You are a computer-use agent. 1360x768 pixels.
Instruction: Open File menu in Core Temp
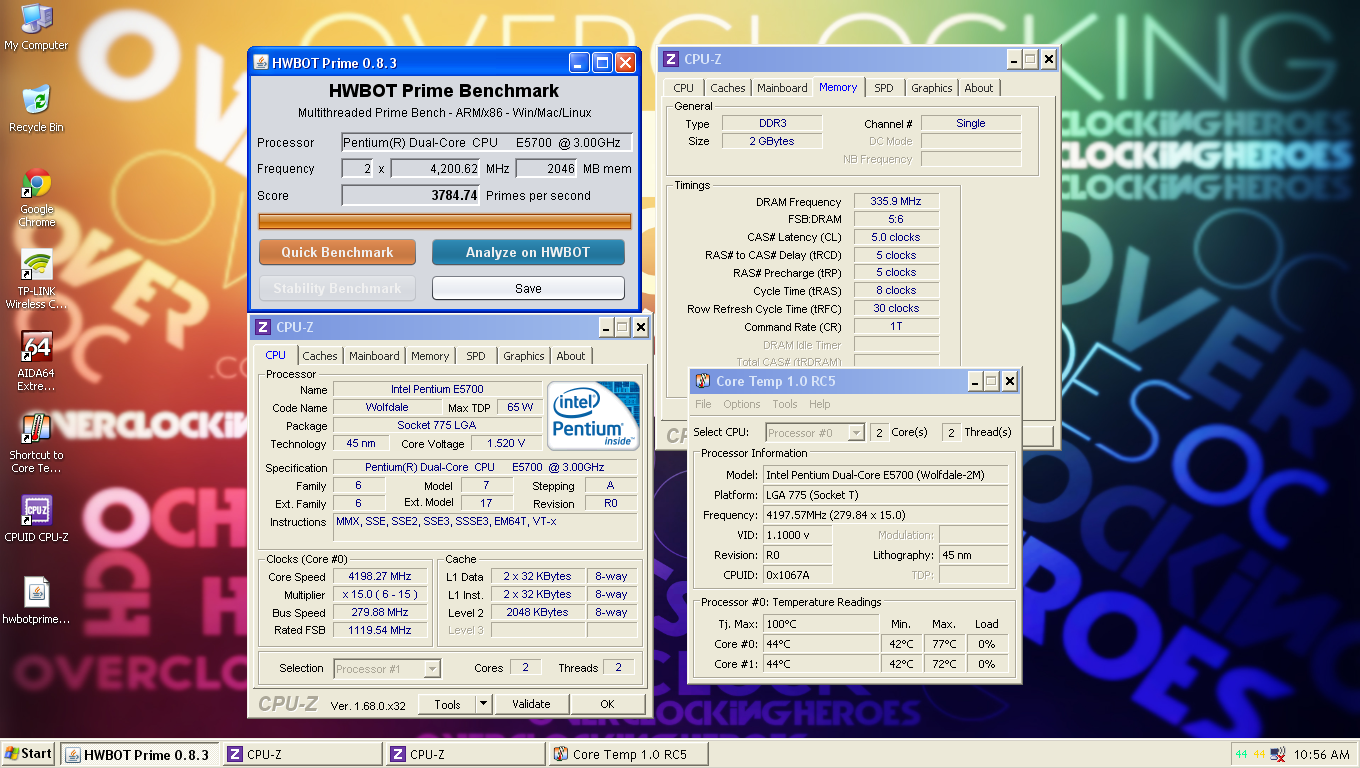point(703,404)
